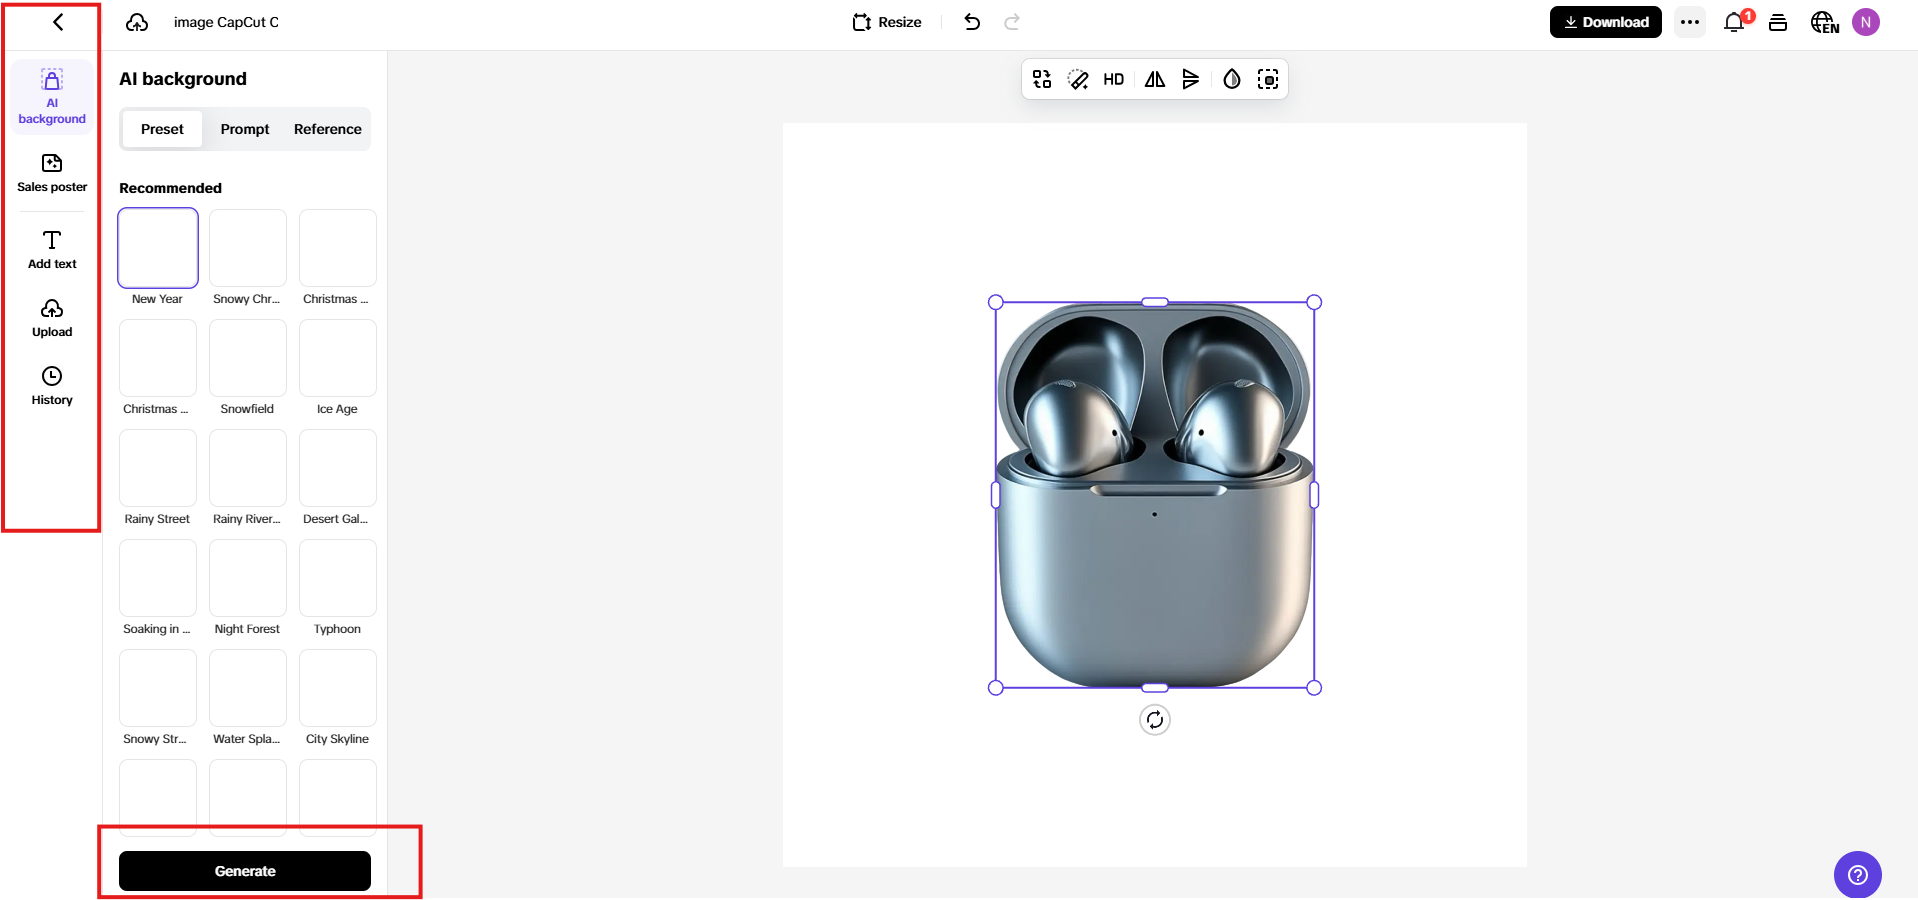Click the Generate button

tap(245, 871)
